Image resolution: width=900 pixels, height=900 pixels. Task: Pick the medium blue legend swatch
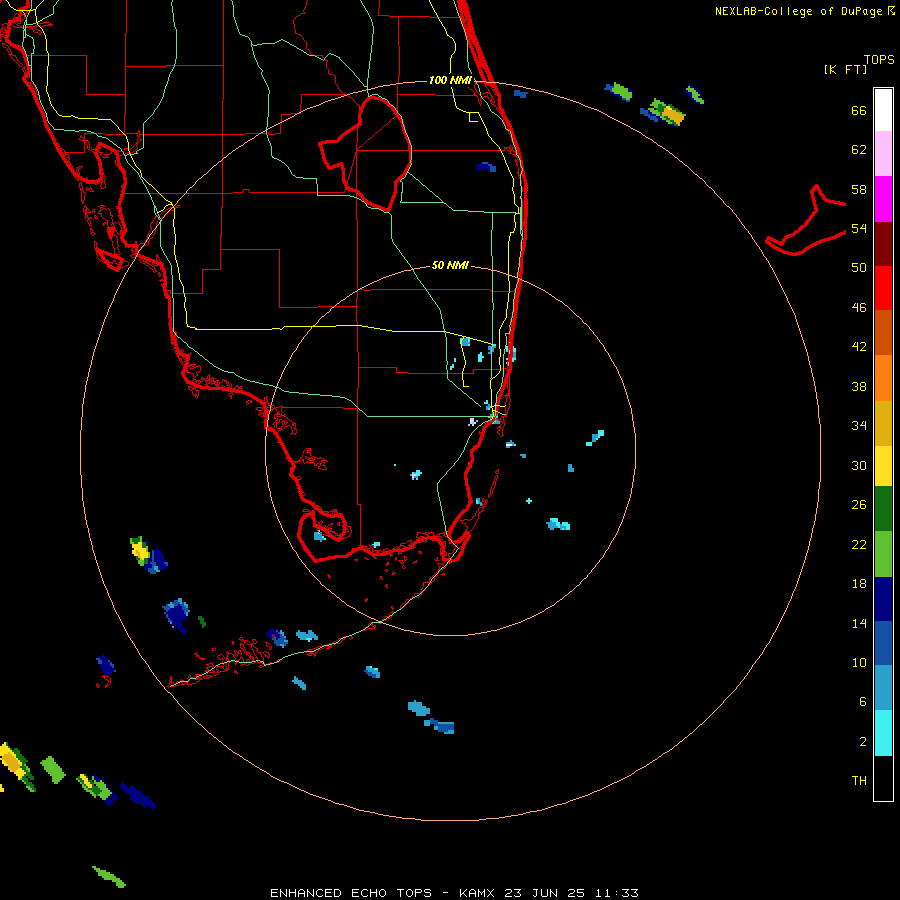[883, 643]
